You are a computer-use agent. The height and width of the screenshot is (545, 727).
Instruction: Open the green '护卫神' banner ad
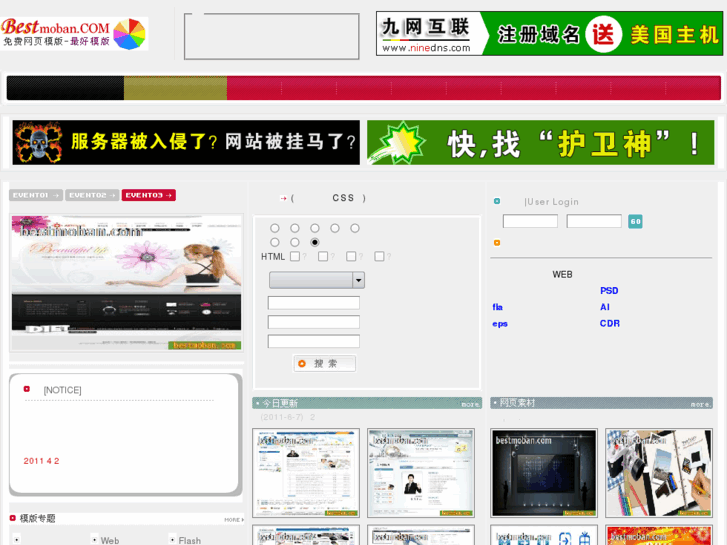pos(541,142)
